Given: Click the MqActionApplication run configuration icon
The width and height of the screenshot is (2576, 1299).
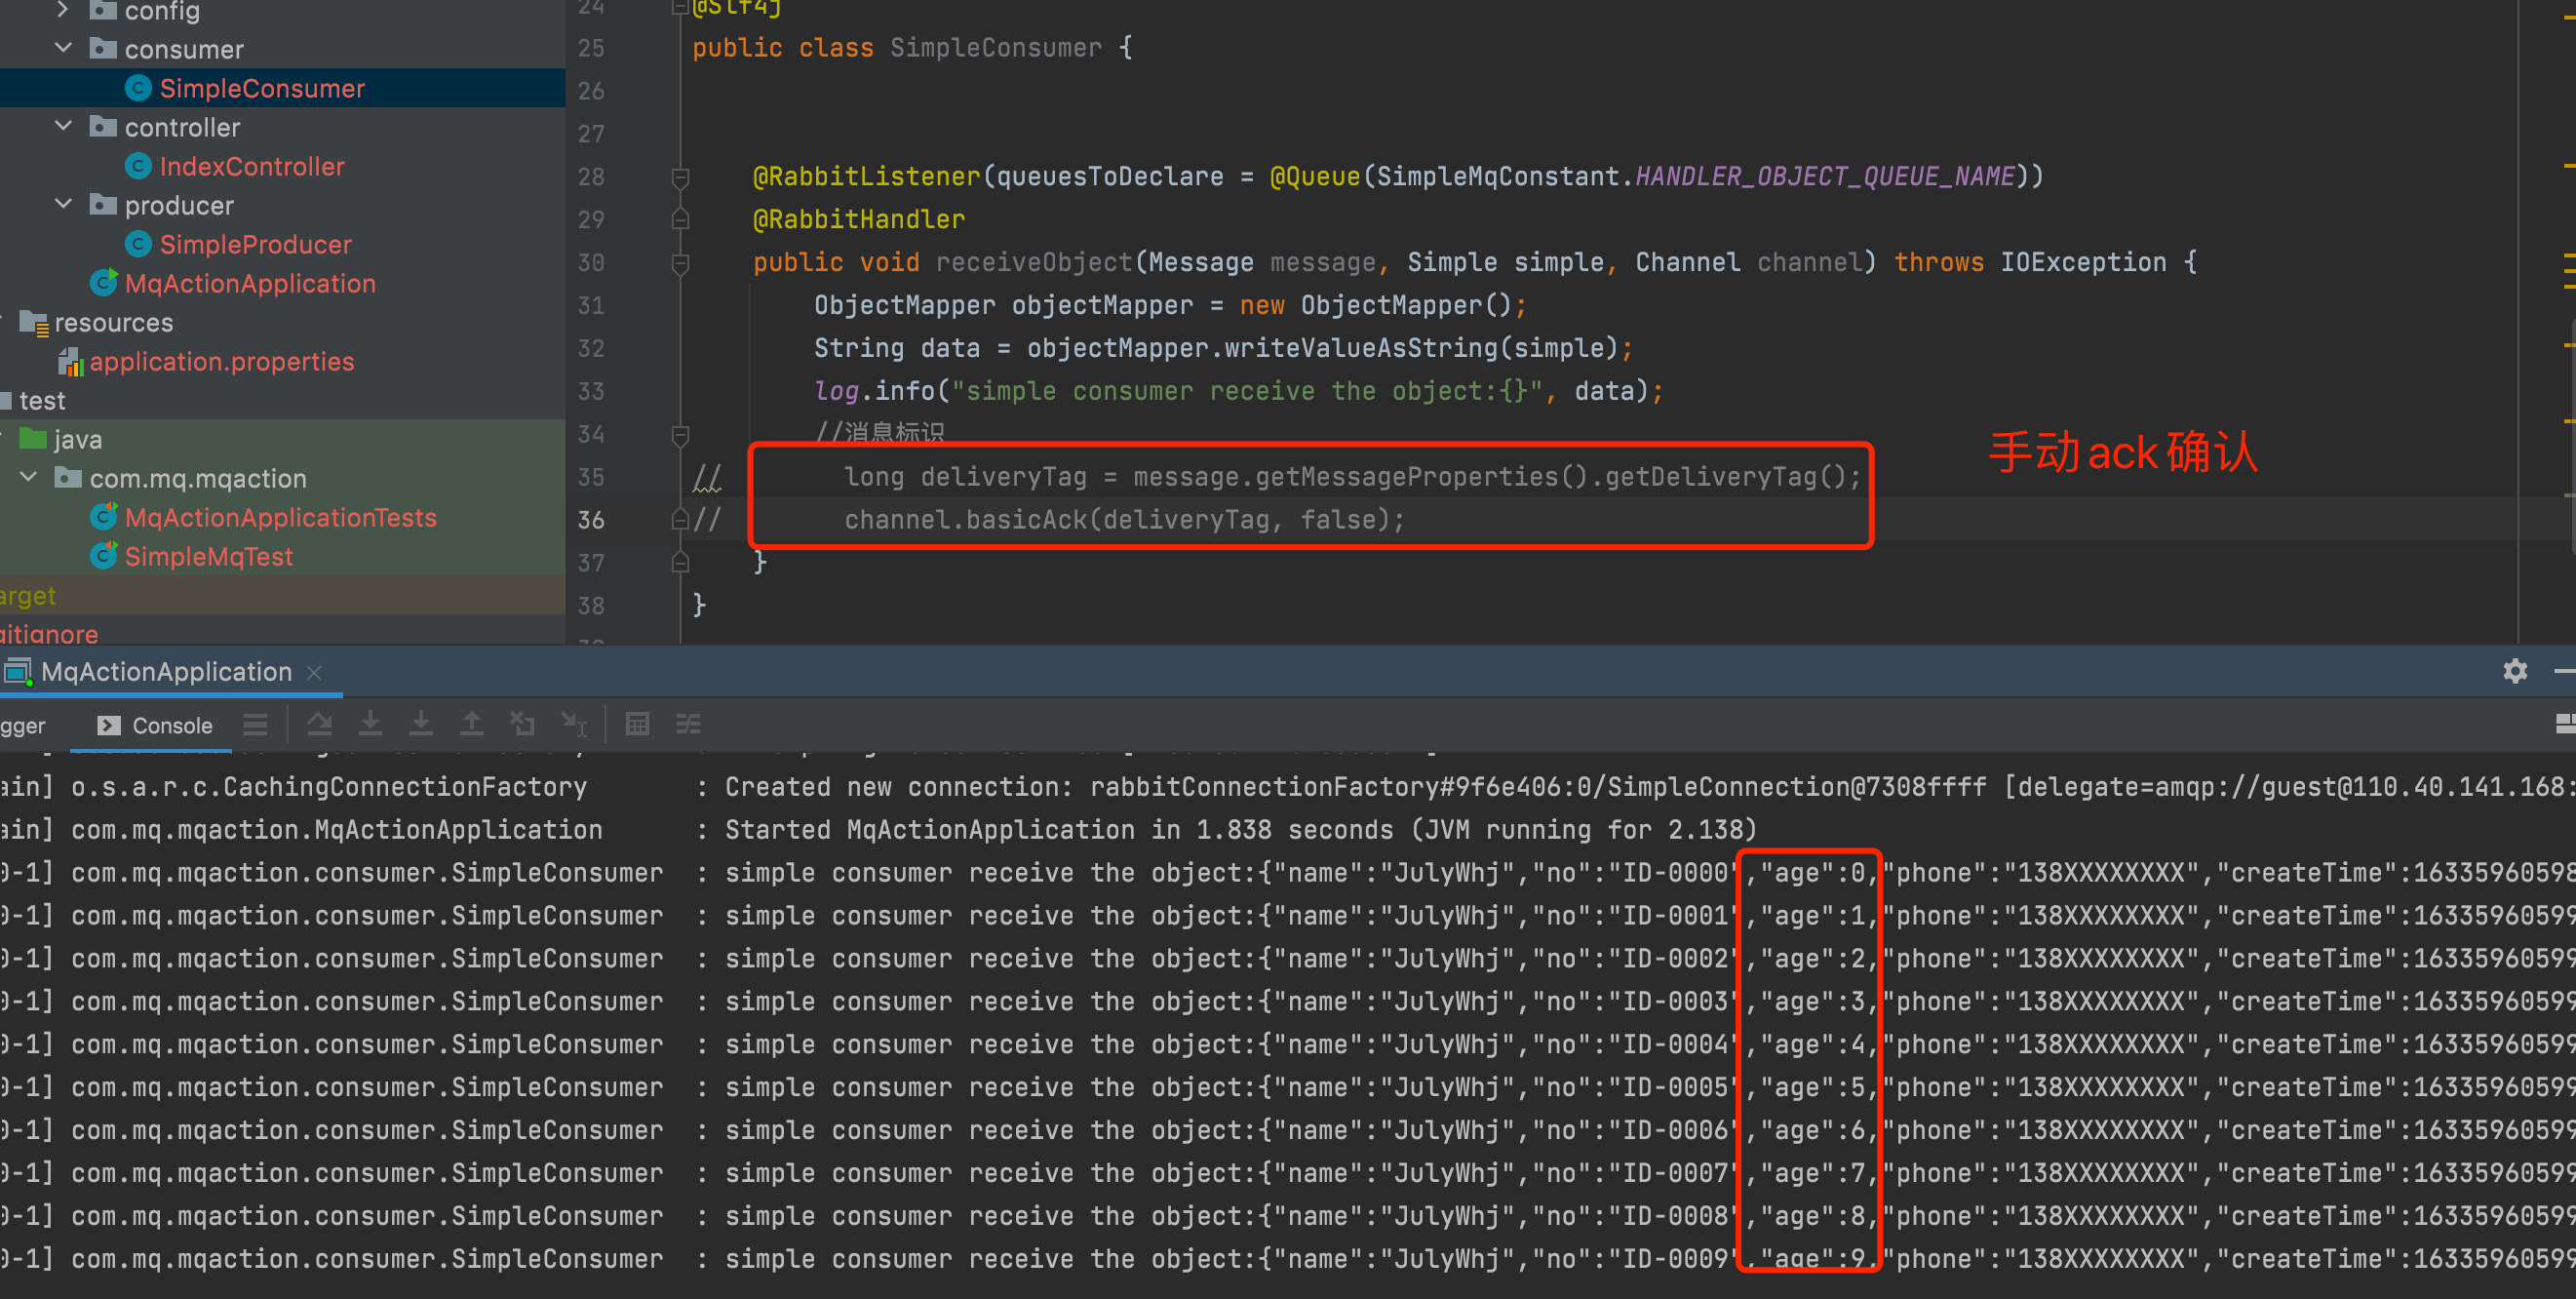Looking at the screenshot, I should (18, 672).
